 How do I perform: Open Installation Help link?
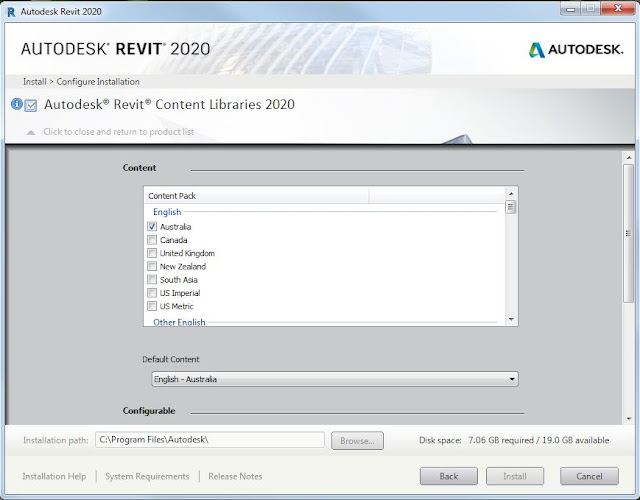click(54, 477)
